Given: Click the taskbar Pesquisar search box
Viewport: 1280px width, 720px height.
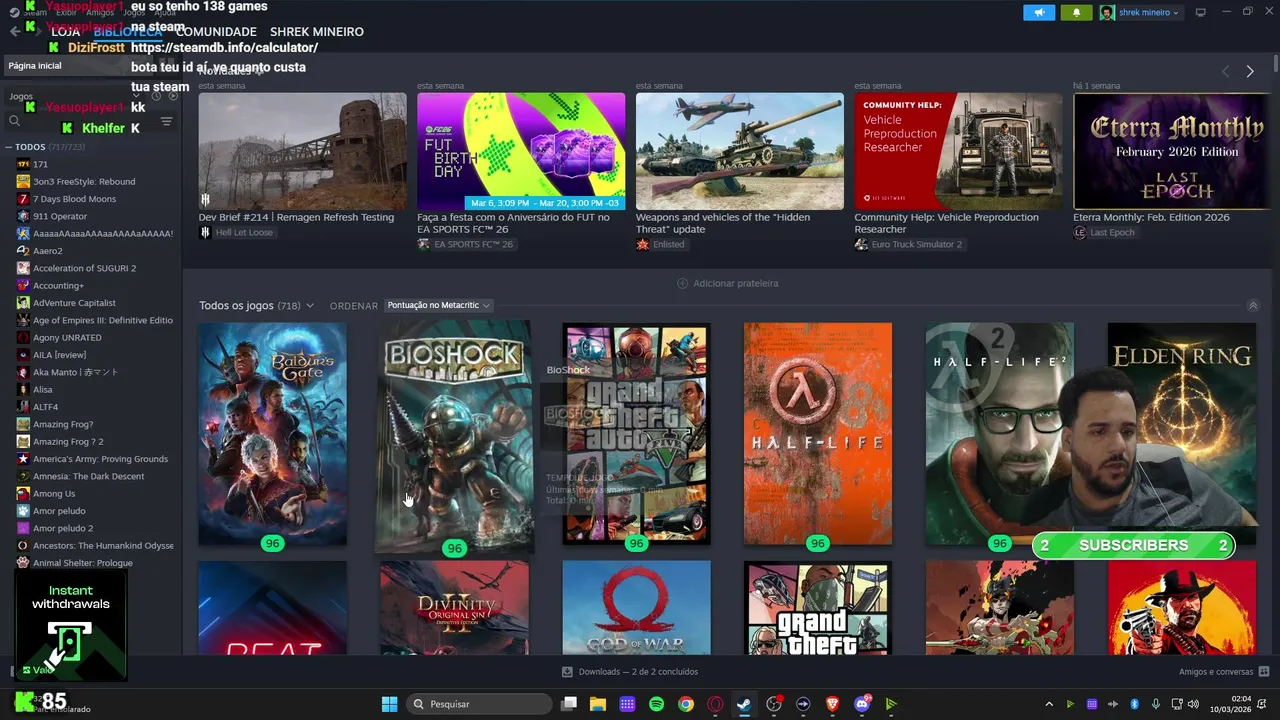Looking at the screenshot, I should click(480, 704).
